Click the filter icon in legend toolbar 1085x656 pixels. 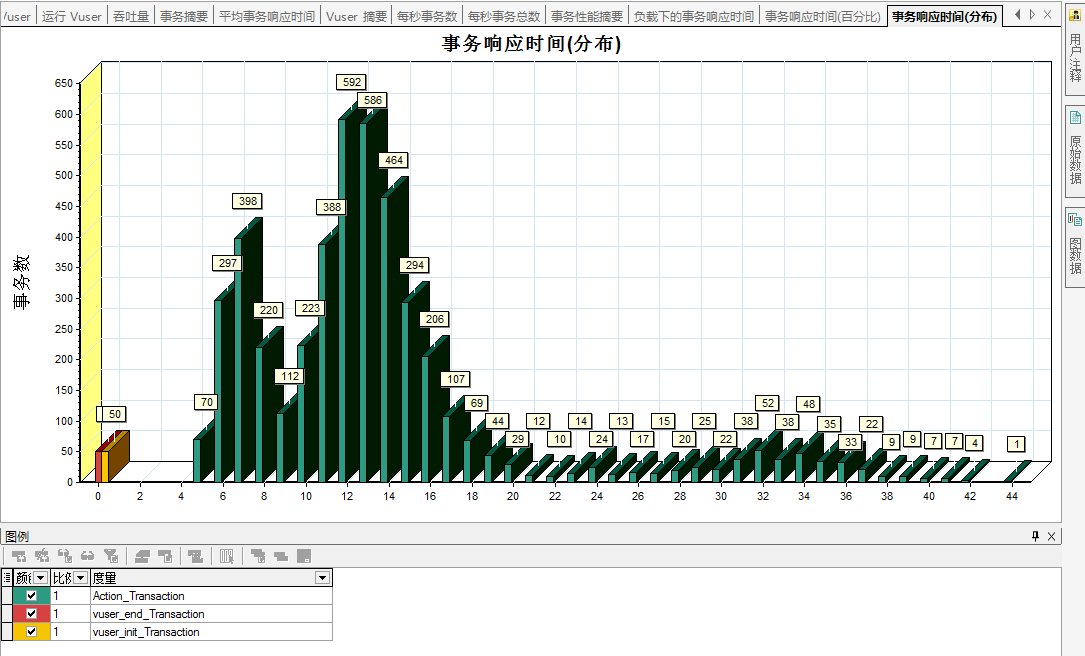tap(112, 555)
